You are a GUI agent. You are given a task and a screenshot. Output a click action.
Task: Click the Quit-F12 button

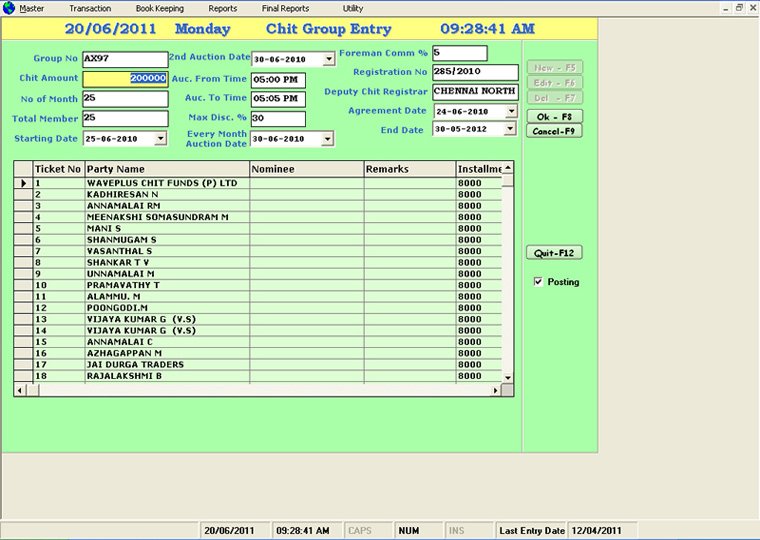tap(553, 253)
